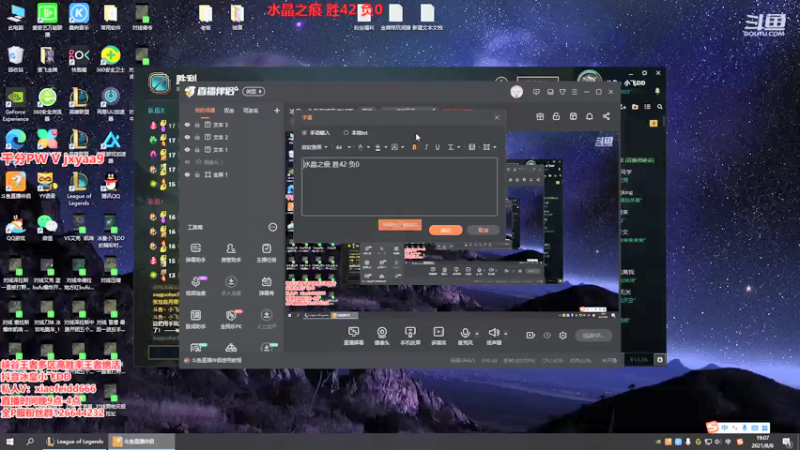Add a 摄像头 camera source

click(382, 336)
